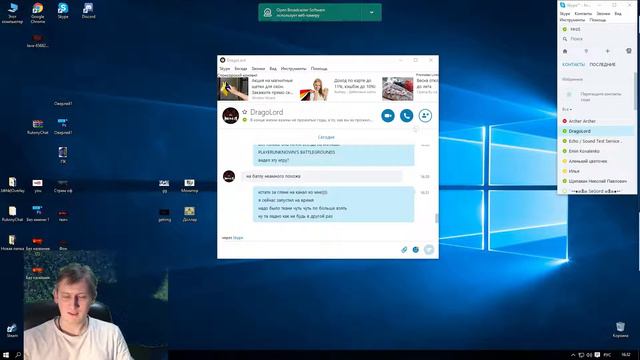The height and width of the screenshot is (360, 640).
Task: Open the Помощь menu in chat window
Action: pyautogui.click(x=319, y=69)
